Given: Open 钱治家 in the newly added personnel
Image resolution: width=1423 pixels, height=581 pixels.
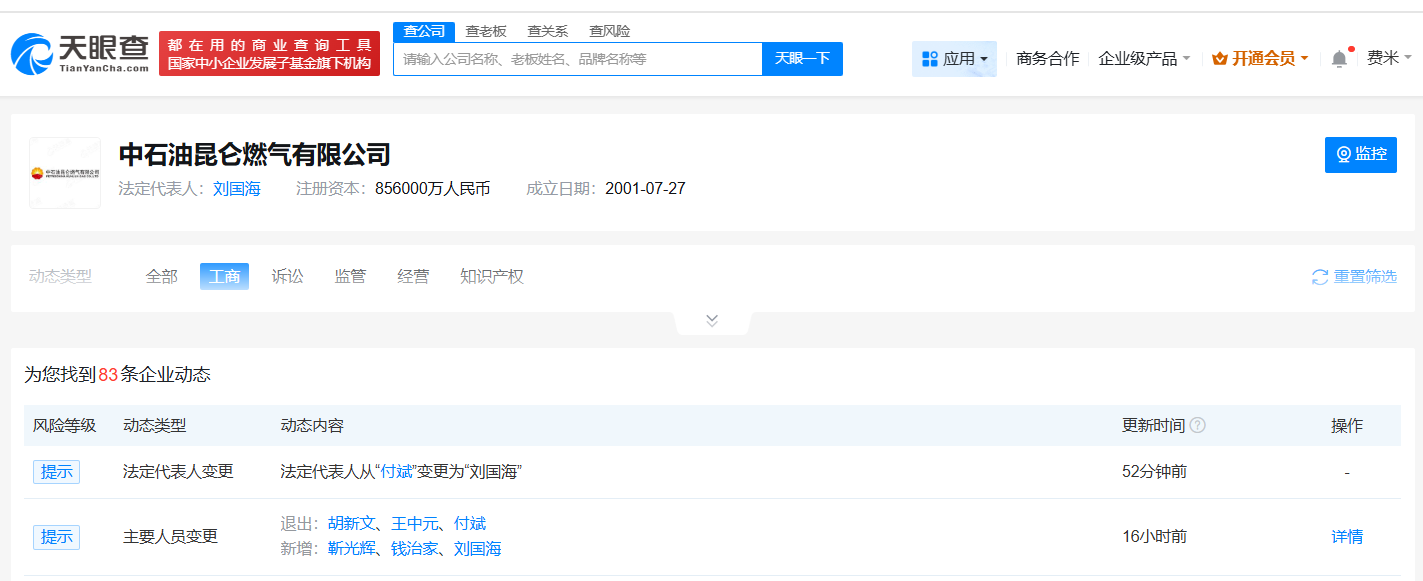Looking at the screenshot, I should tap(415, 548).
